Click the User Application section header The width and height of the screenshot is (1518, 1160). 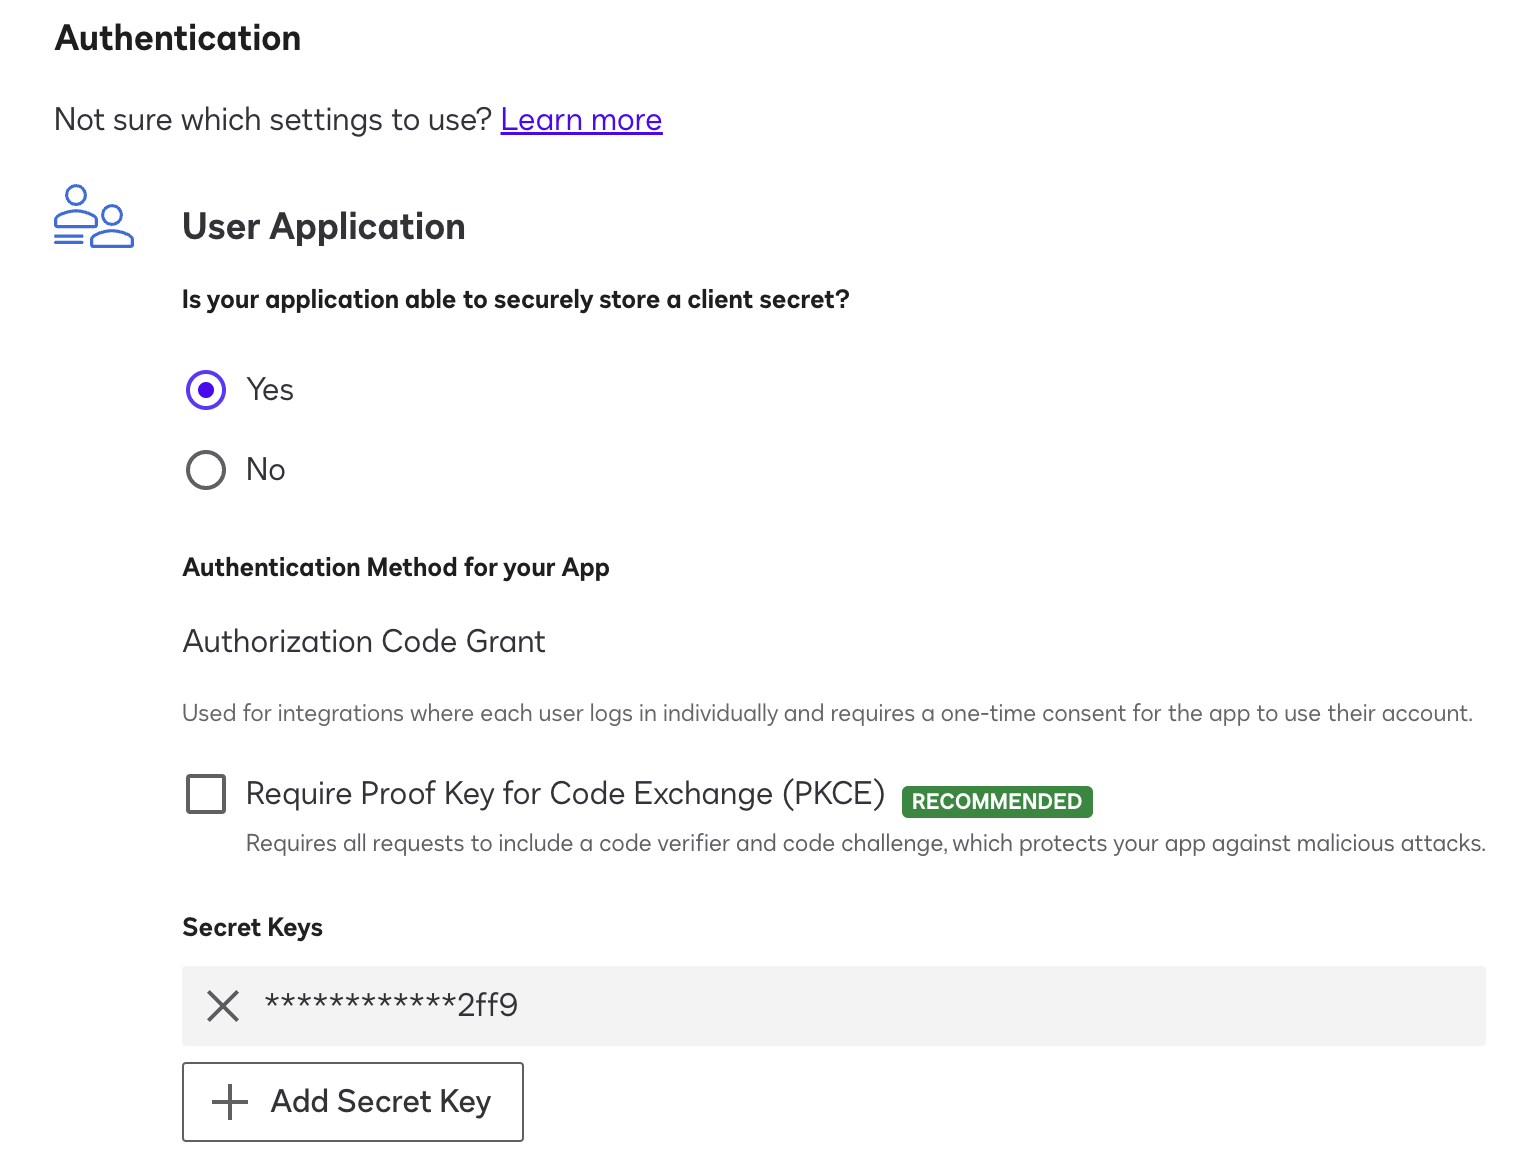coord(323,226)
